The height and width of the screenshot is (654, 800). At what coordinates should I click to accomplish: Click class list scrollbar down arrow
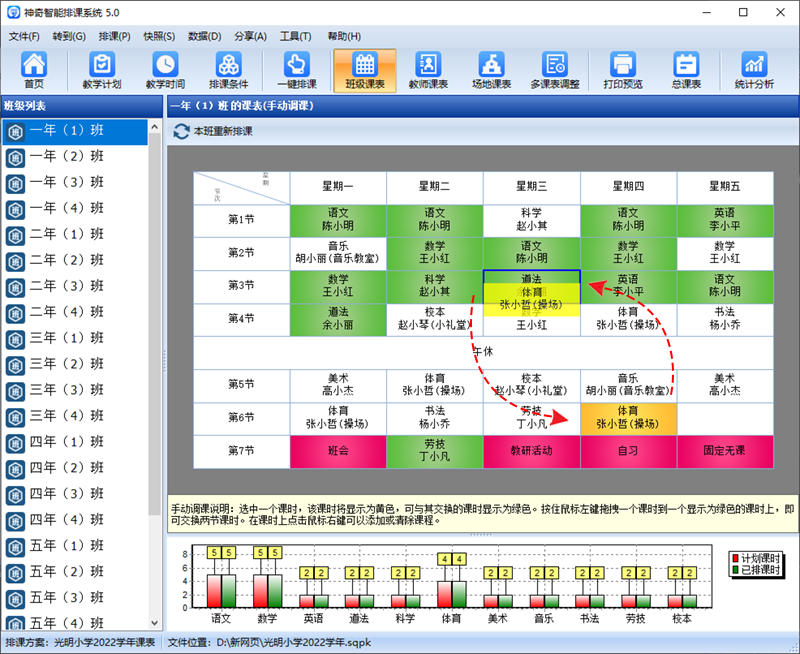pyautogui.click(x=155, y=623)
